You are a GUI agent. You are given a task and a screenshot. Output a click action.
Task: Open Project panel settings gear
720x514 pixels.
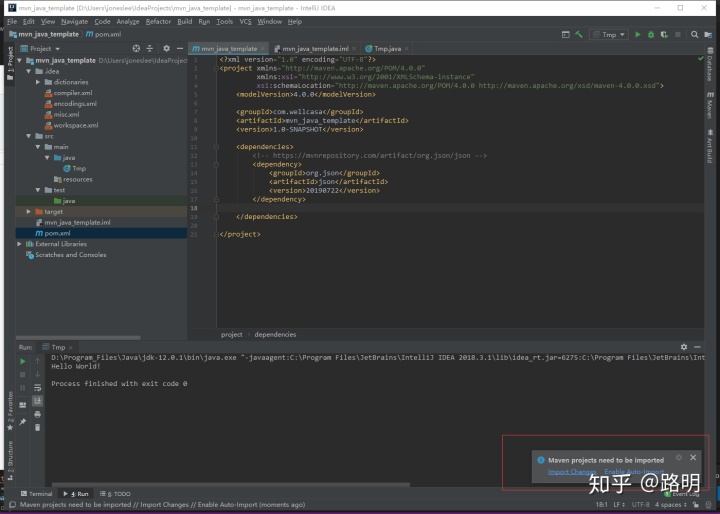(x=166, y=48)
